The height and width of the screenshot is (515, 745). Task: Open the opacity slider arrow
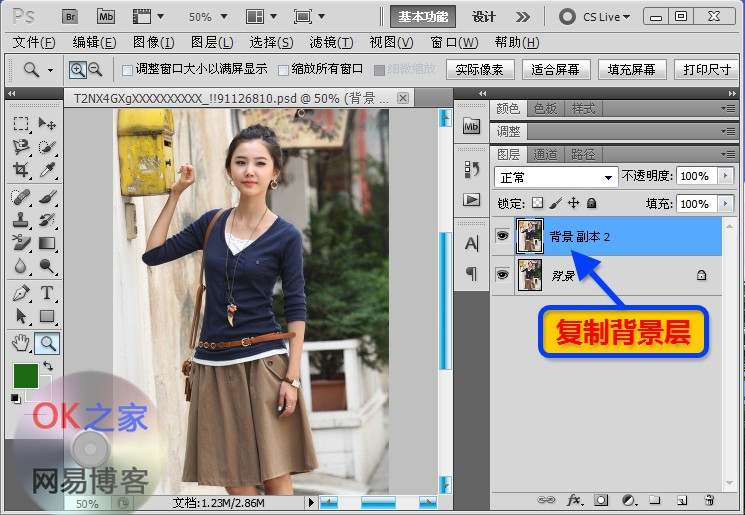(x=725, y=176)
